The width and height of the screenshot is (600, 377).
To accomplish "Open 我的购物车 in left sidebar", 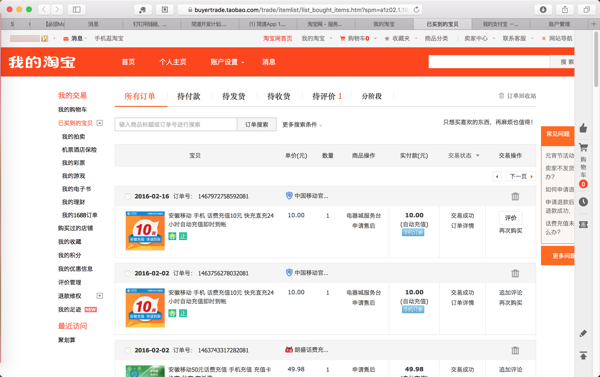I will [72, 109].
